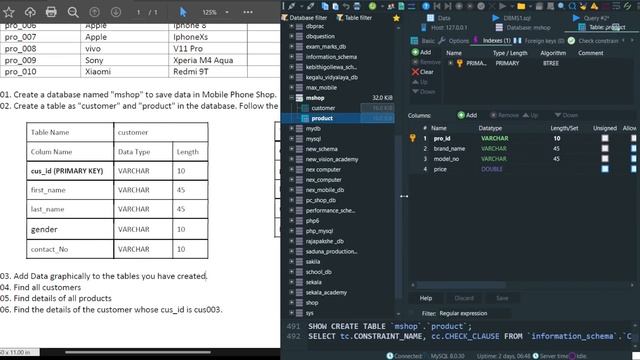Open the more options ellipsis in the PDF viewer
Viewport: 640px width, 360px height.
pyautogui.click(x=248, y=12)
